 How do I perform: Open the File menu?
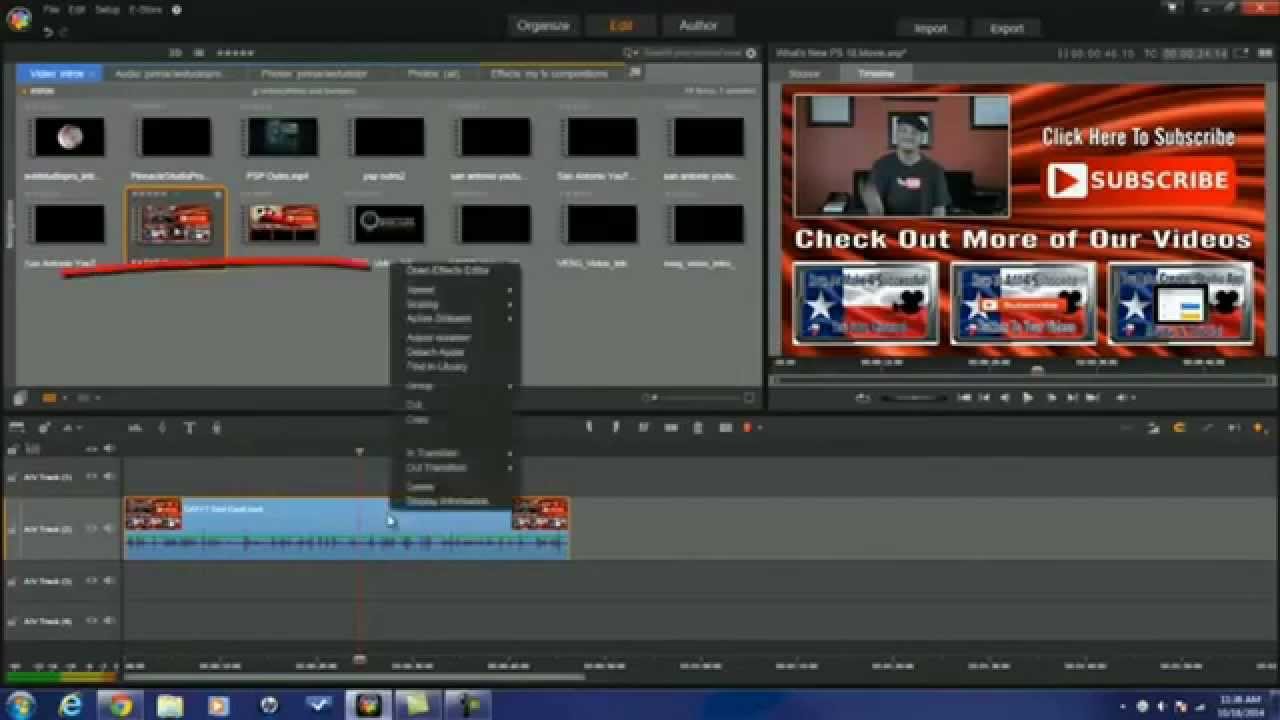51,10
